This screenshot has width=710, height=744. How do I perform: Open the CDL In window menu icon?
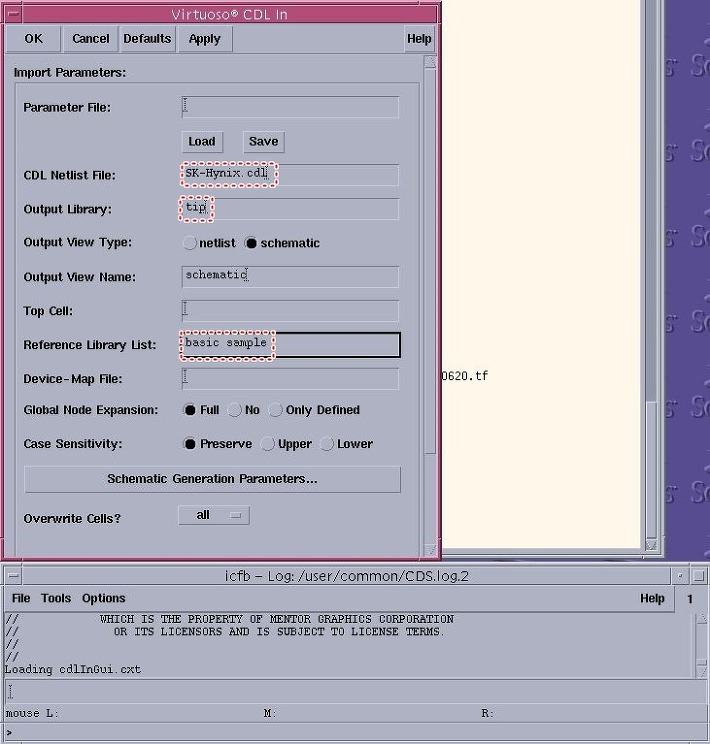pos(14,14)
